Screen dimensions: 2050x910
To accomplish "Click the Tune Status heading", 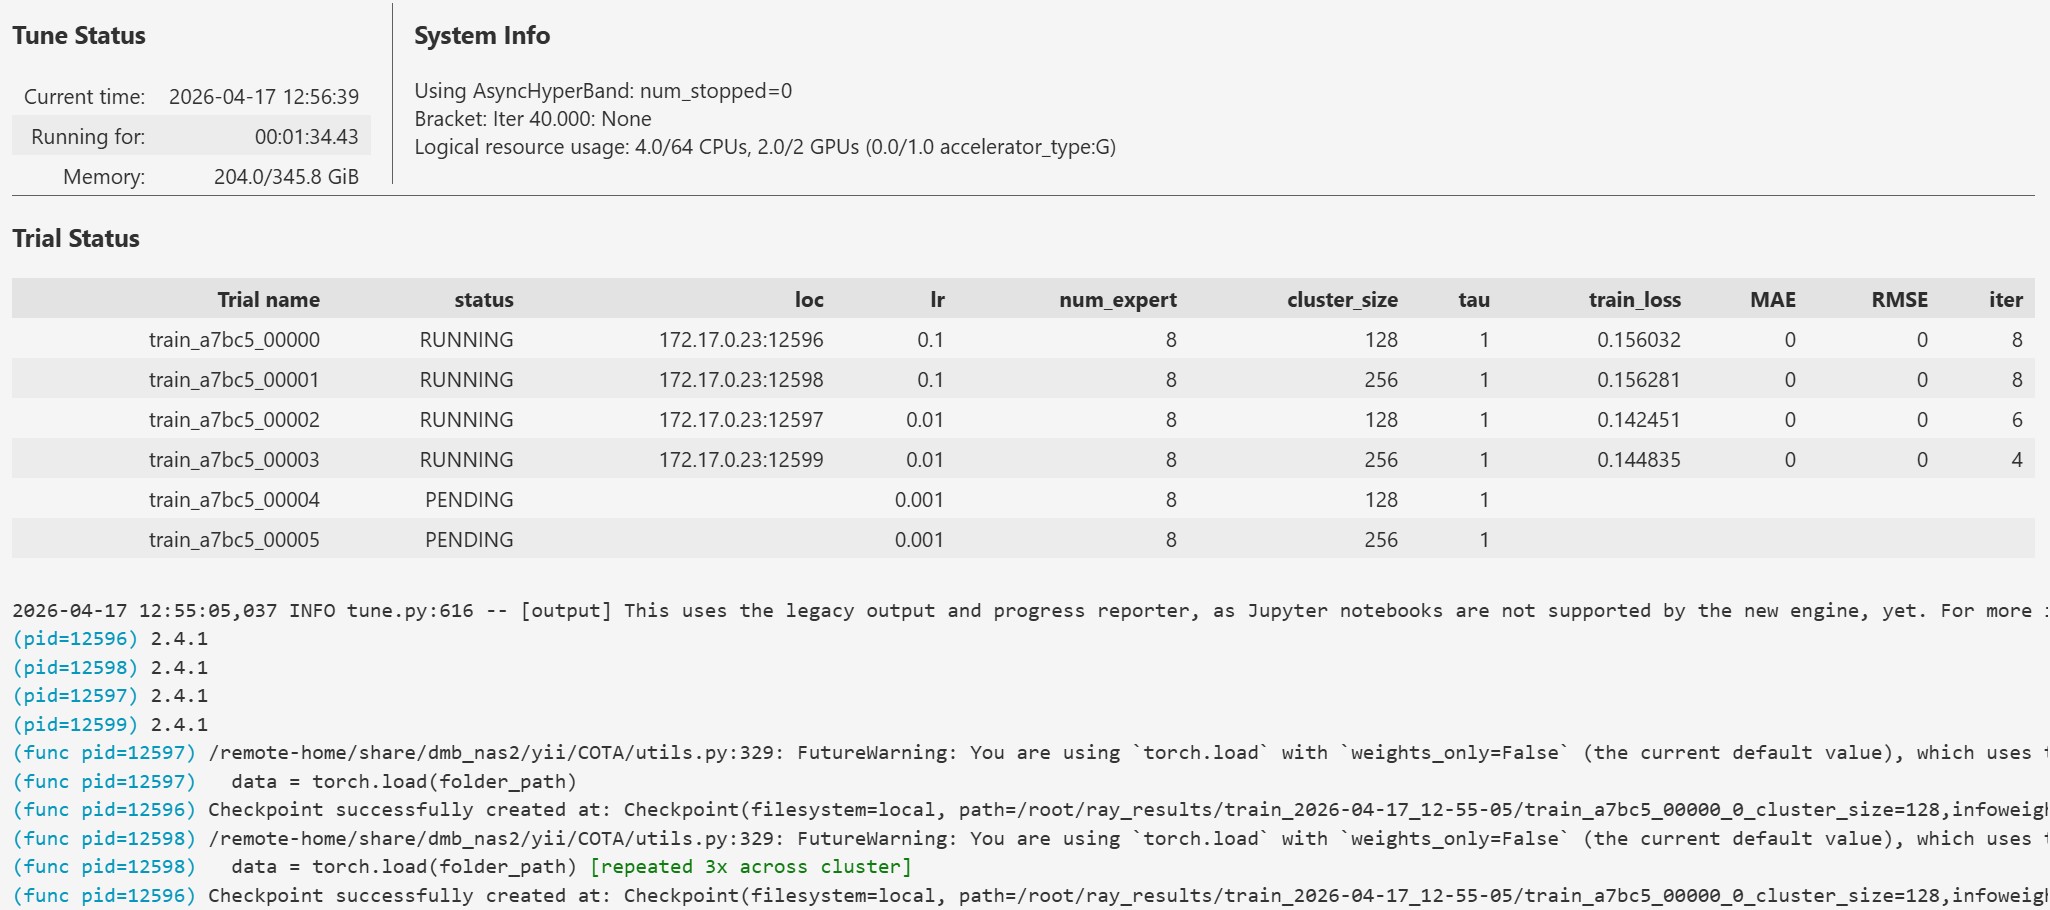I will click(79, 36).
